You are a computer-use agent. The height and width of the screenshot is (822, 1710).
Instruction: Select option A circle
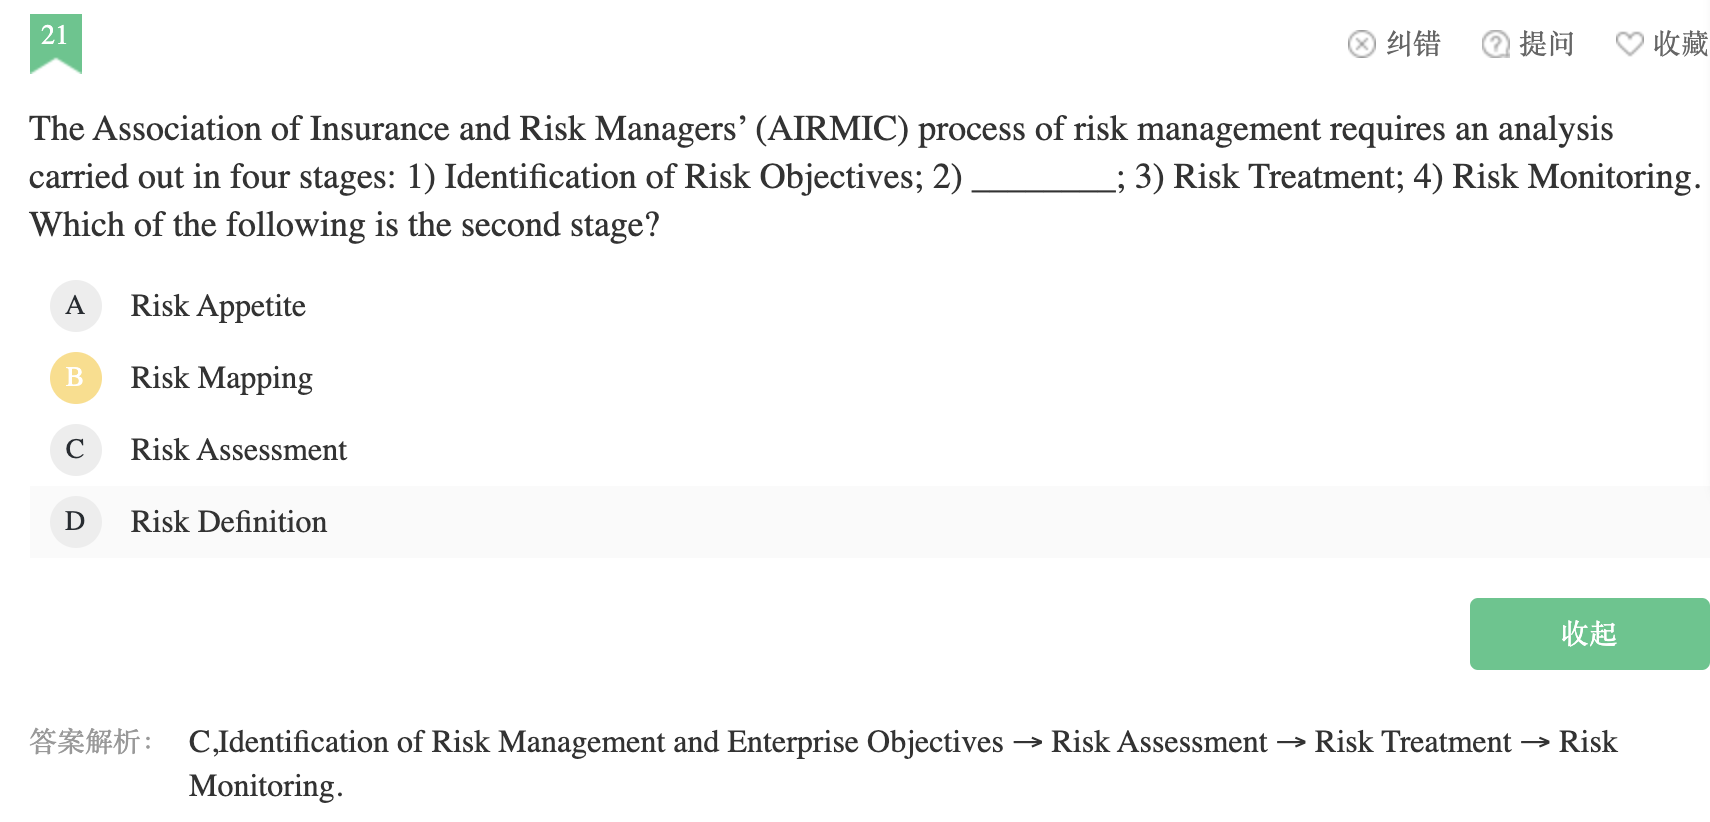75,306
